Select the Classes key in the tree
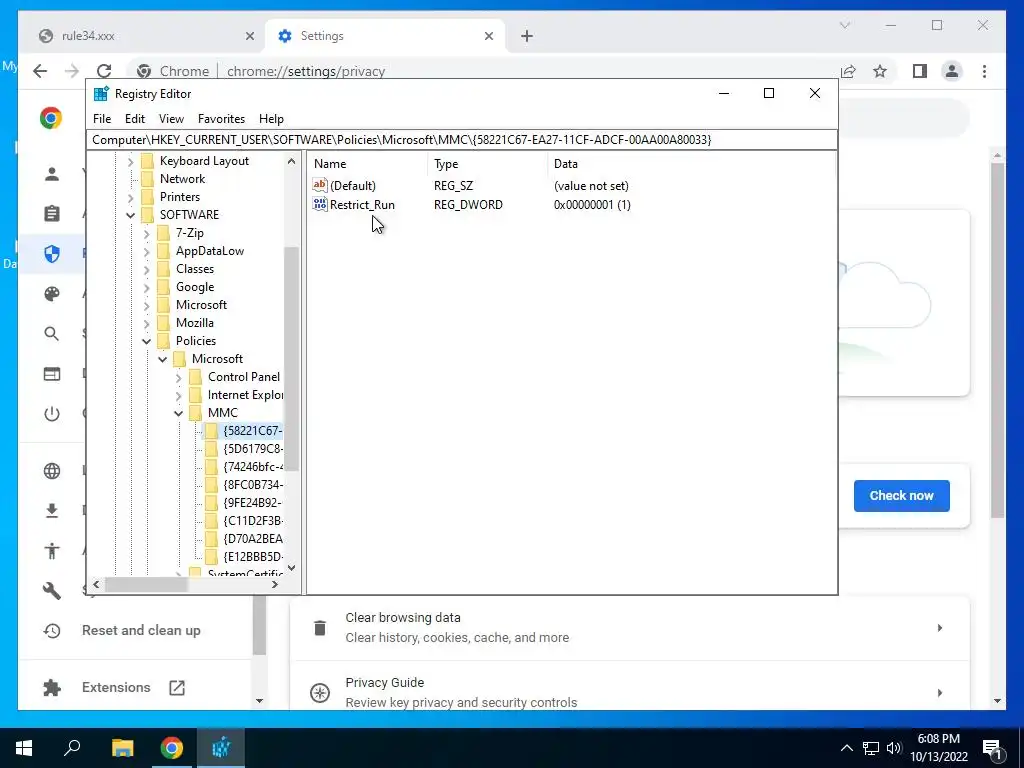The width and height of the screenshot is (1024, 768). (x=195, y=269)
